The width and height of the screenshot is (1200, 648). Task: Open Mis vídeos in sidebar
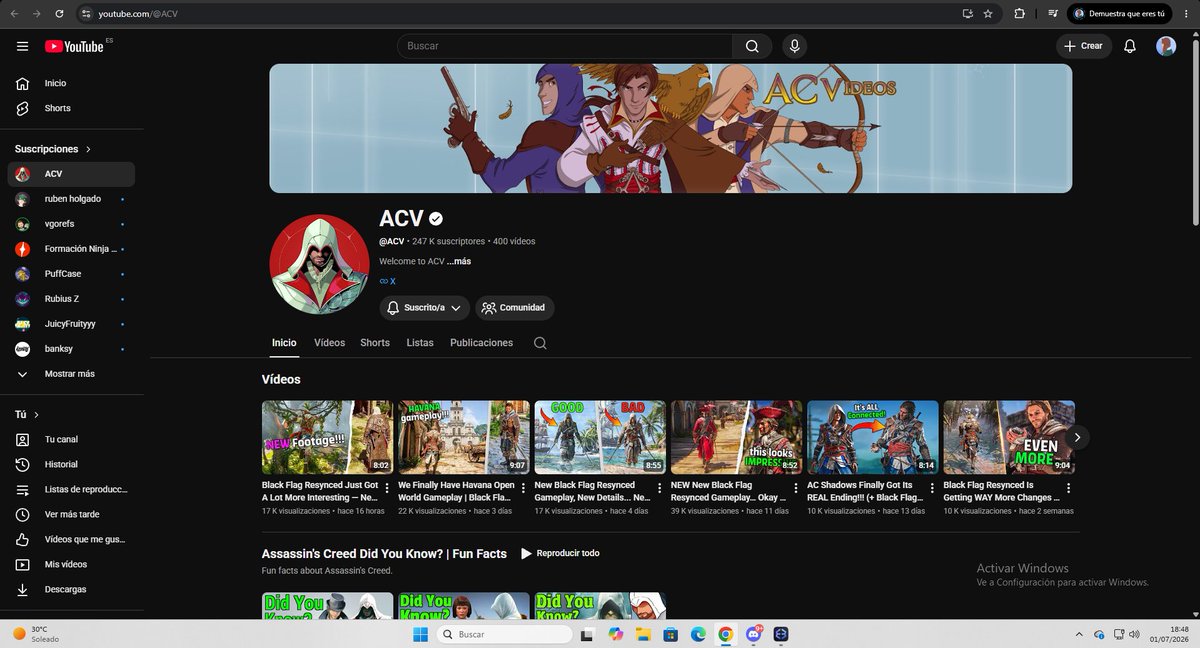71,564
